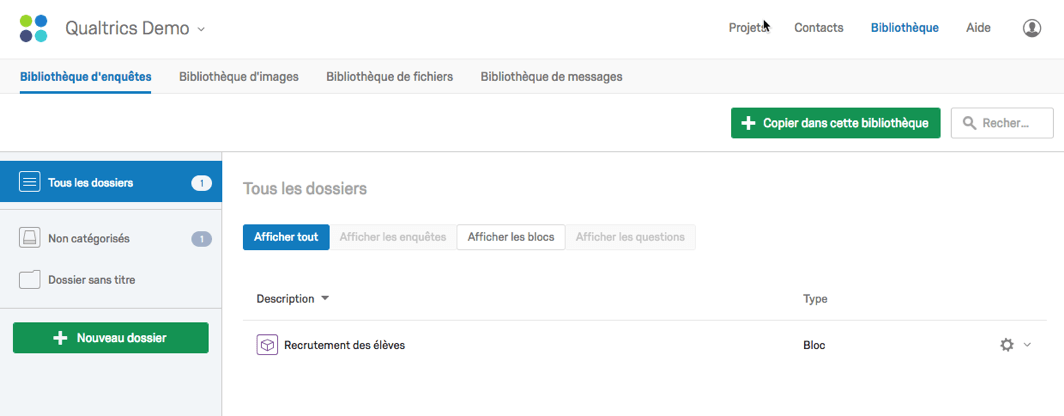This screenshot has width=1064, height=416.
Task: Go to Contacts in top navigation
Action: (x=819, y=28)
